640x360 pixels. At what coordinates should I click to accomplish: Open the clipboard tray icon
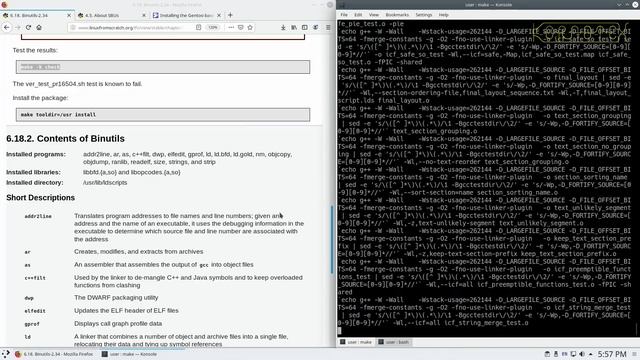click(547, 354)
